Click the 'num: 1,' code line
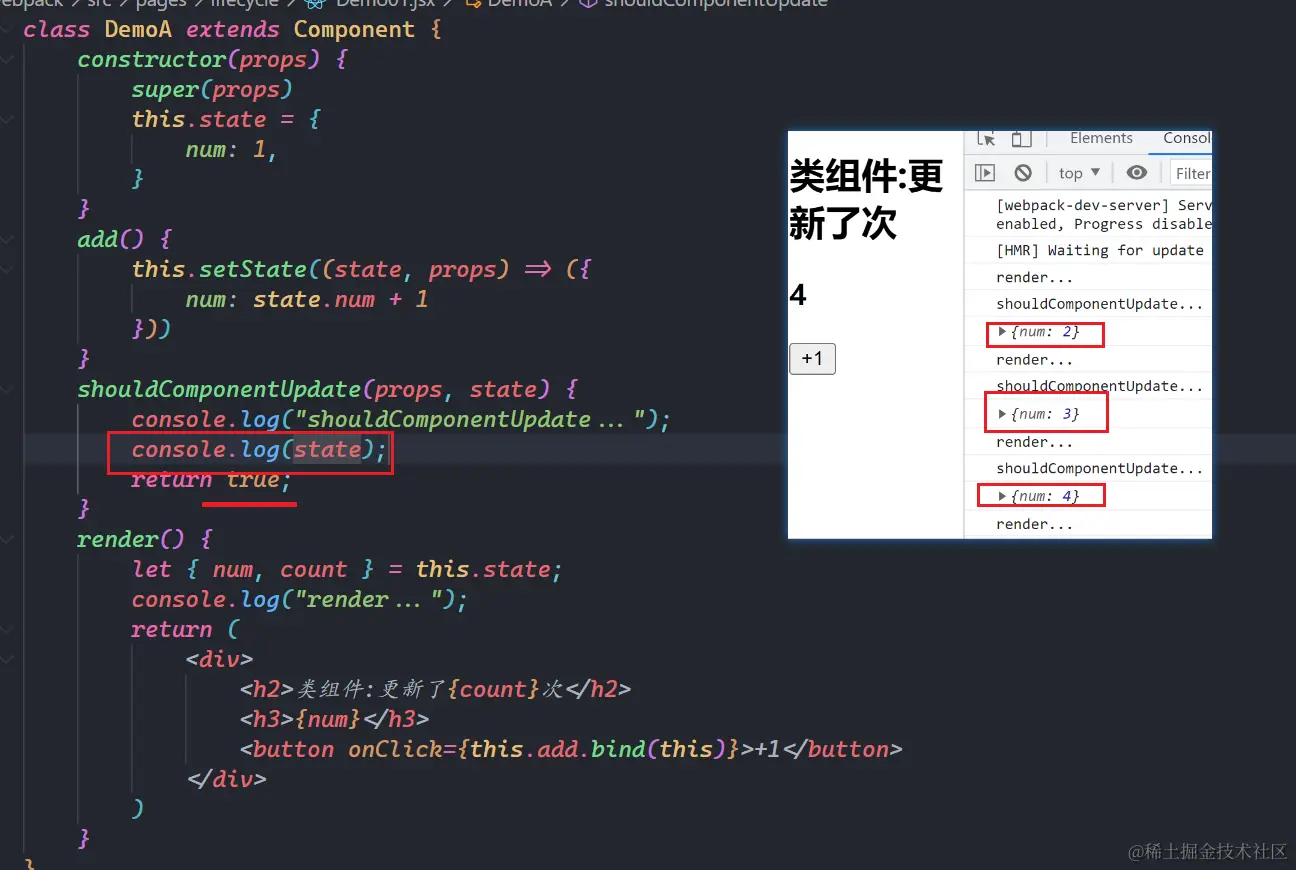The image size is (1296, 870). (x=231, y=150)
